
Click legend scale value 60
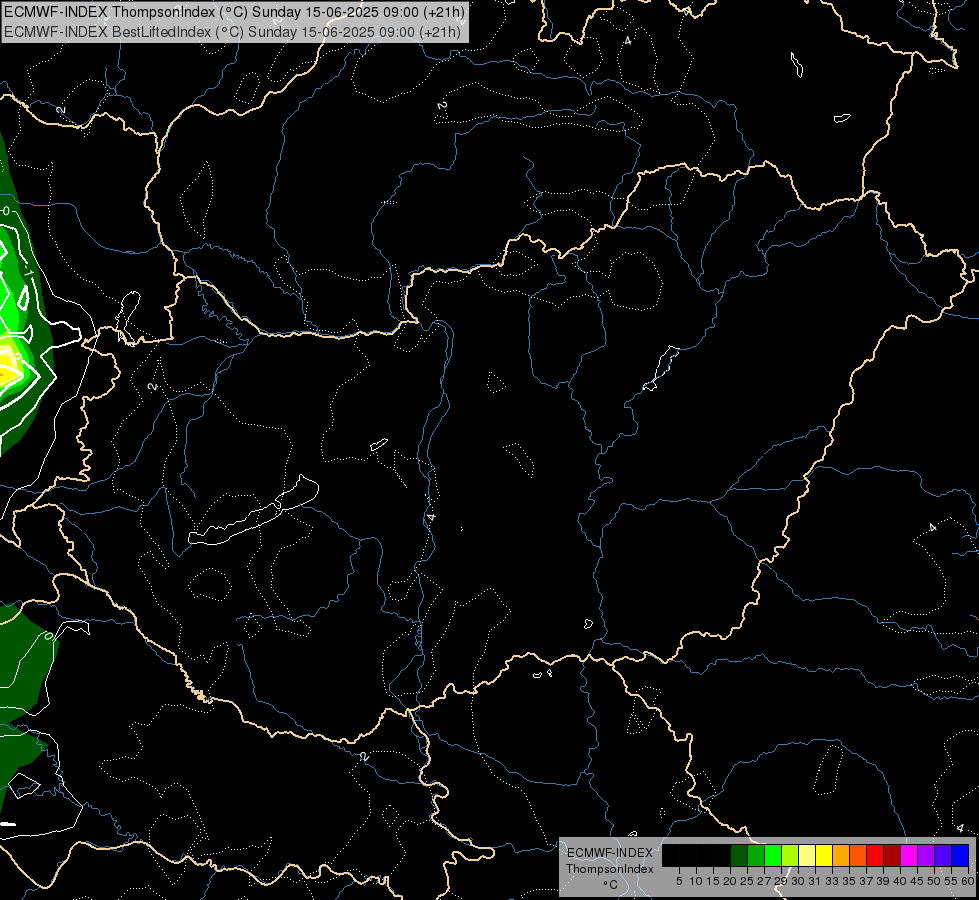967,881
